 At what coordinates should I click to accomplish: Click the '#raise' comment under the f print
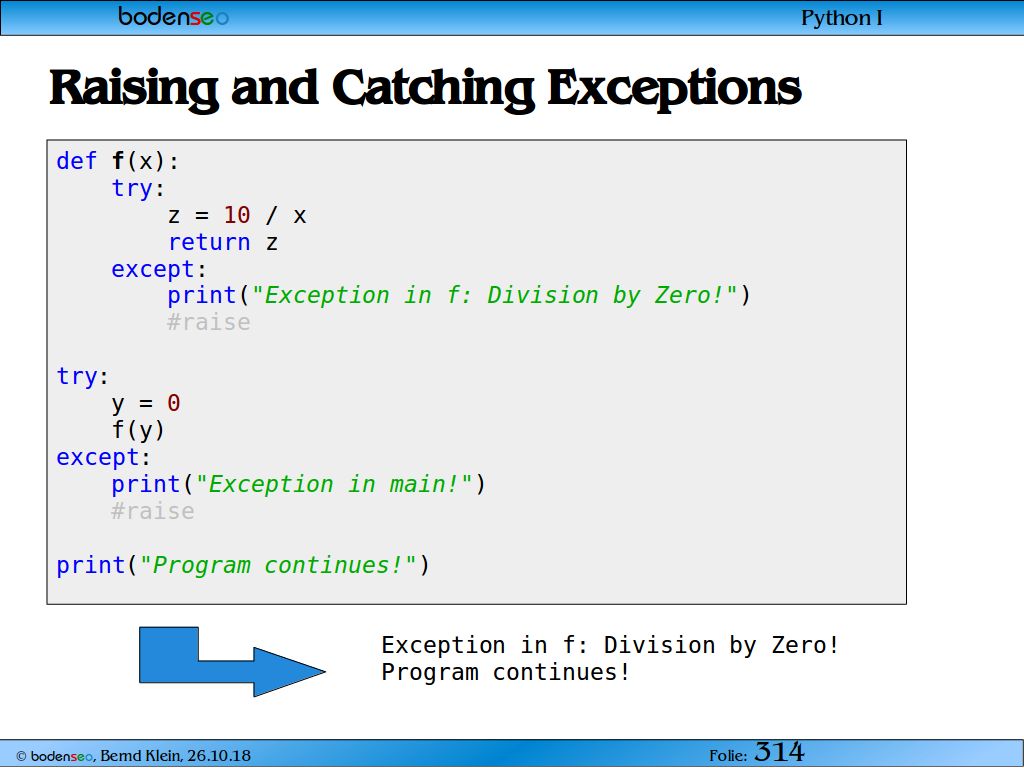click(x=208, y=322)
